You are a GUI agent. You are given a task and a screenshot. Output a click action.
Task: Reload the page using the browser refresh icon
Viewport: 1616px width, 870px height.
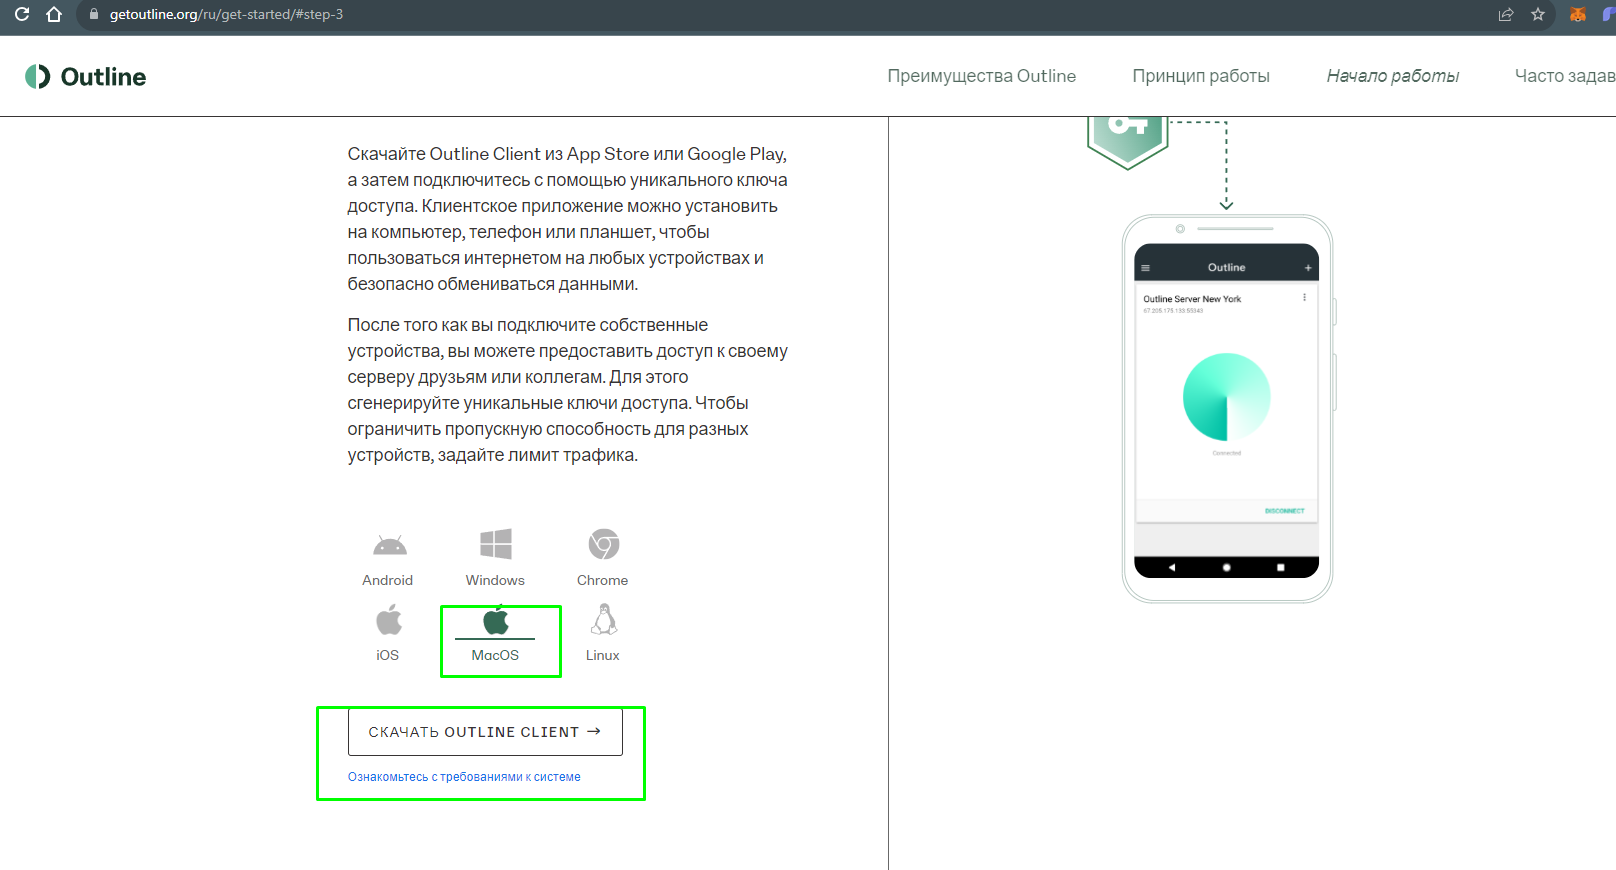[22, 14]
